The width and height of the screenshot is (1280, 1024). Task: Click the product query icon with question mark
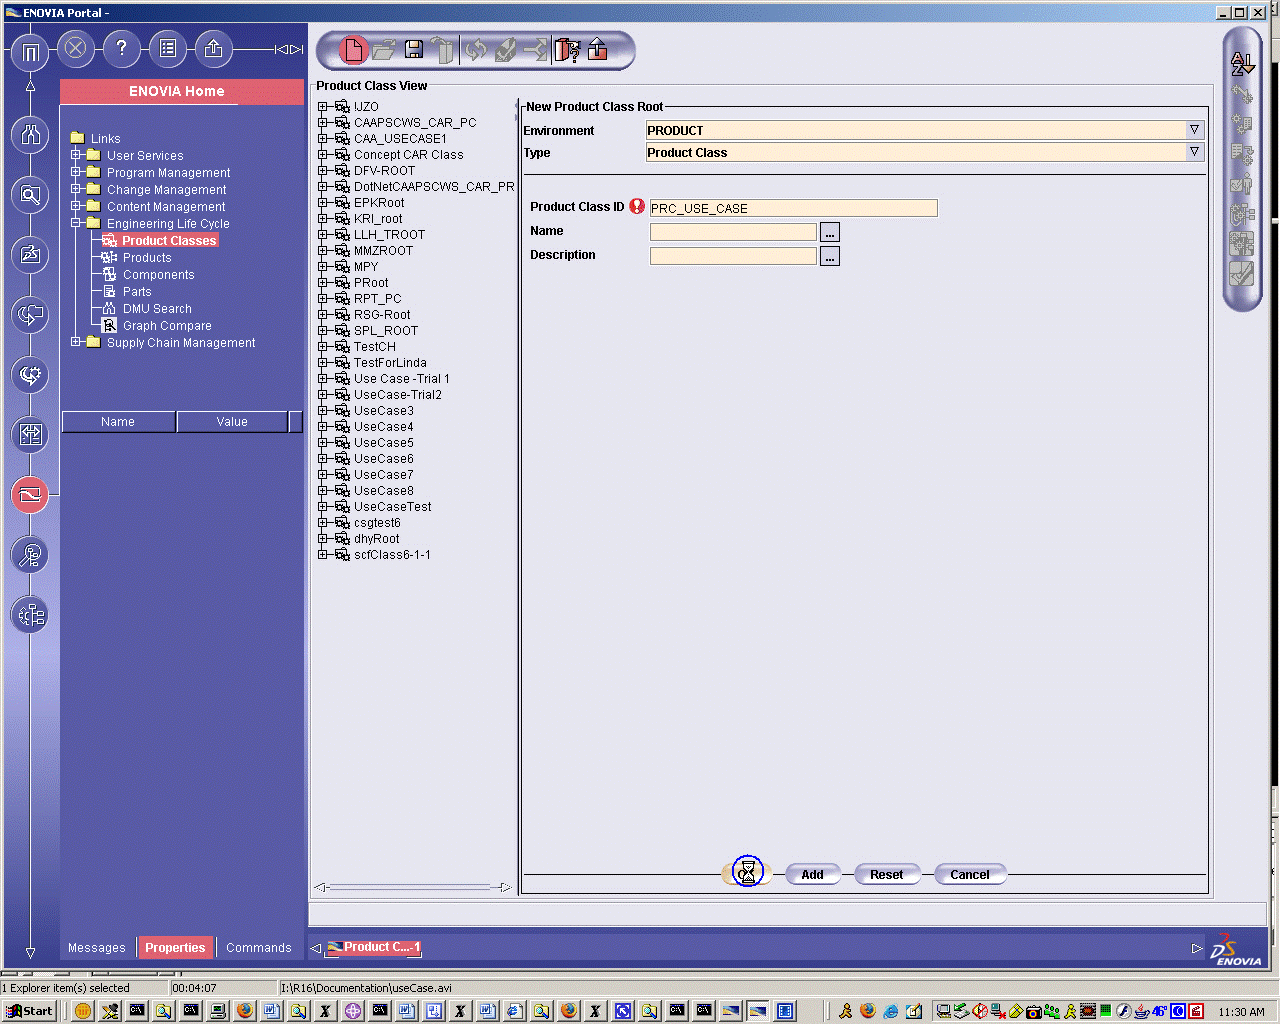click(567, 50)
